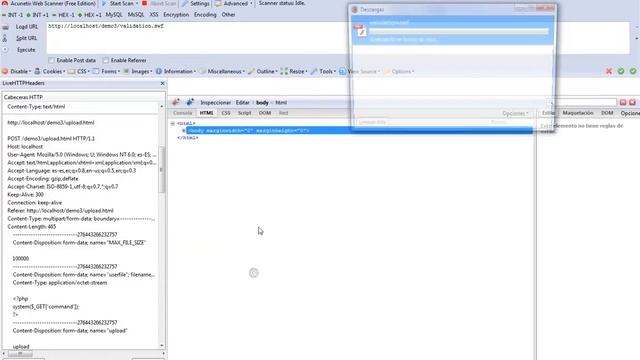Switch to the Firebug Consola tab
The height and width of the screenshot is (360, 640).
[x=182, y=113]
